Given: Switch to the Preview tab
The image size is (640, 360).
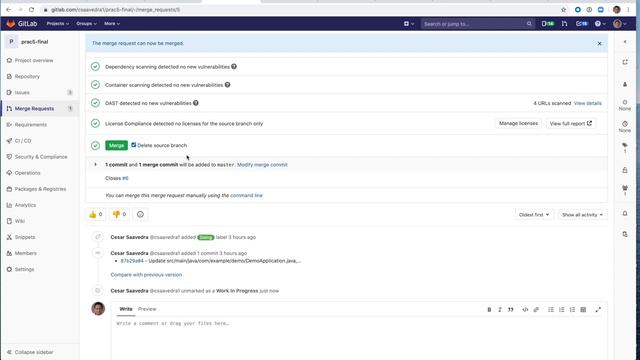Looking at the screenshot, I should coord(147,309).
